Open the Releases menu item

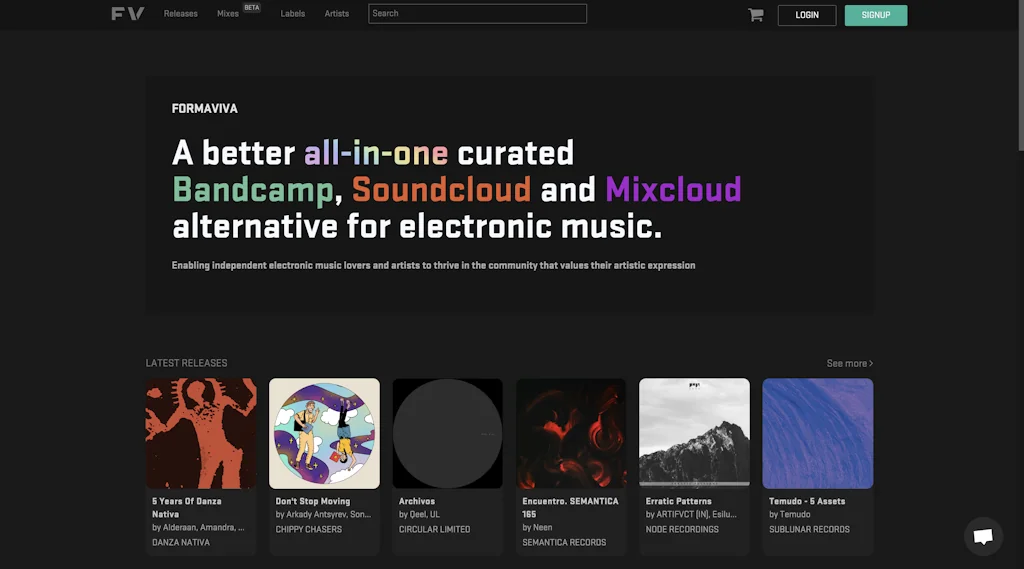click(181, 14)
